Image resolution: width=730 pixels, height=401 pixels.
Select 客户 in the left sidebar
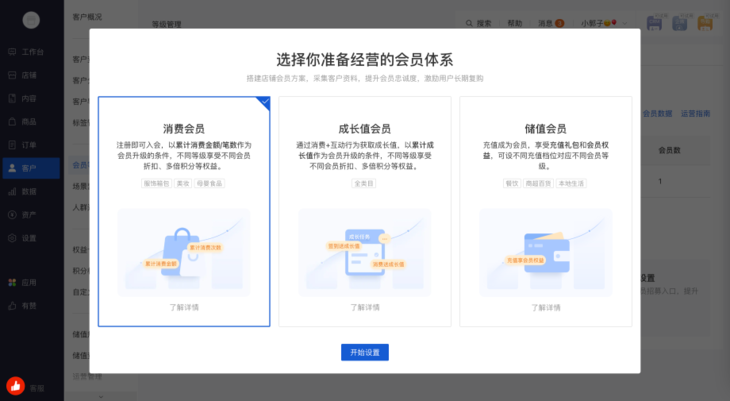point(31,168)
